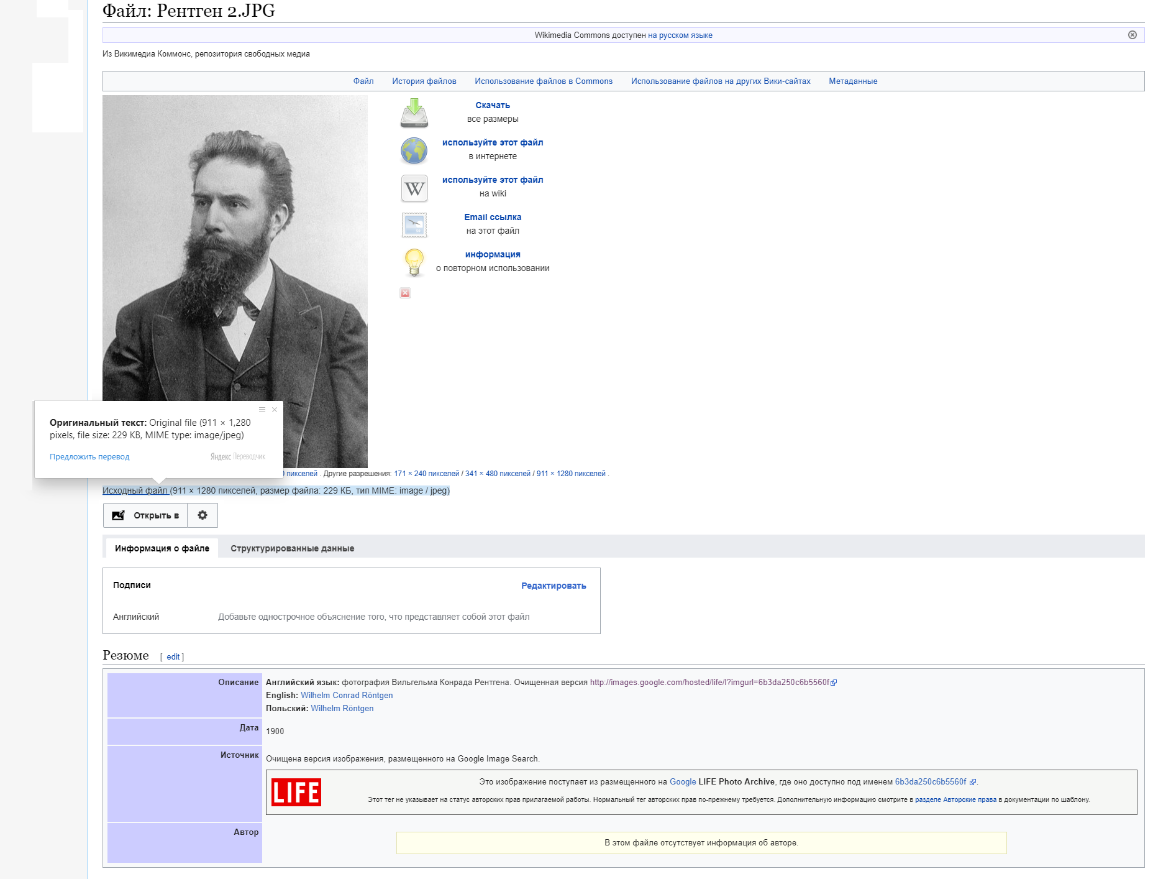The width and height of the screenshot is (1153, 879).
Task: Click используйте этот файл на wiki link
Action: [x=493, y=180]
